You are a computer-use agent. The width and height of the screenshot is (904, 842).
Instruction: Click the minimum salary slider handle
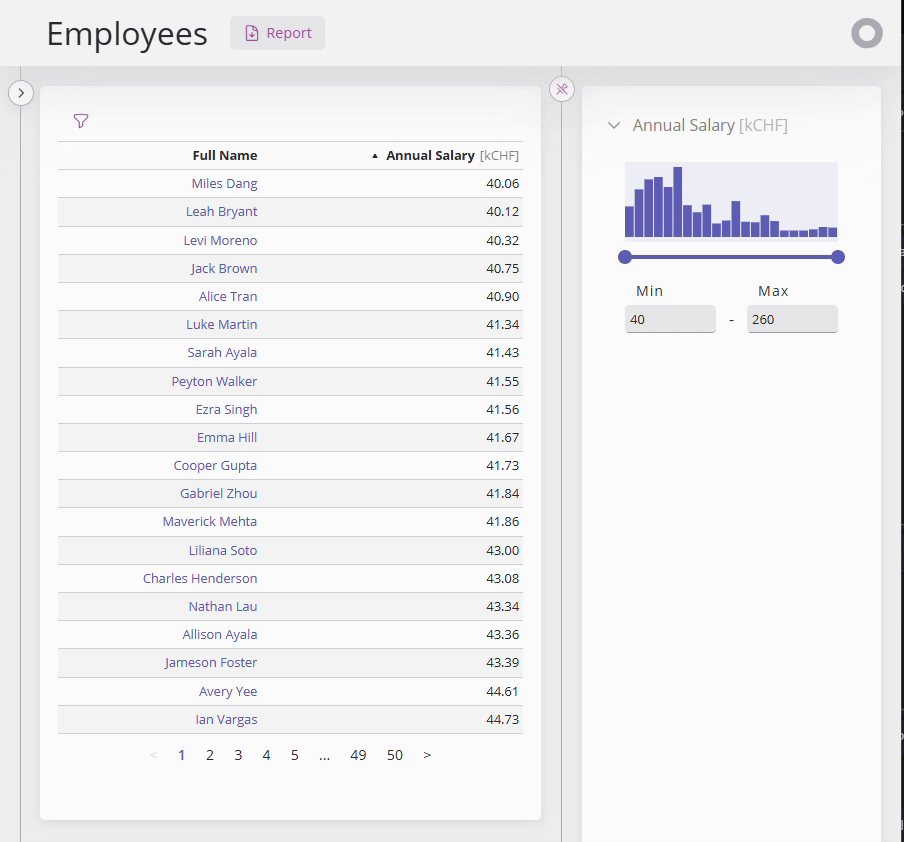pyautogui.click(x=625, y=257)
